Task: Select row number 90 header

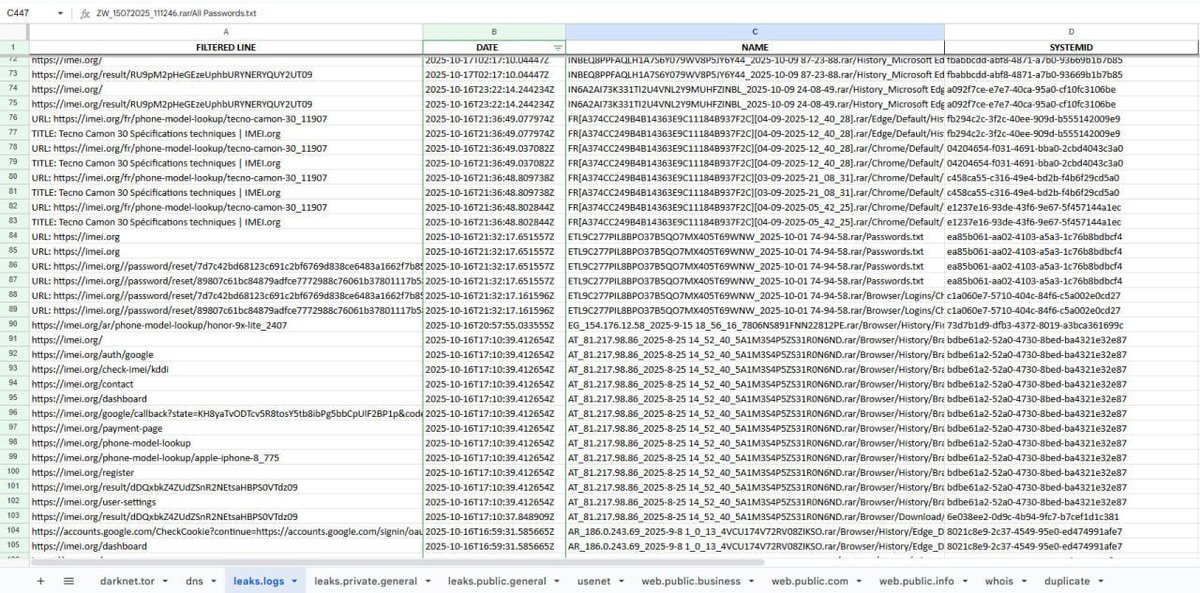Action: pyautogui.click(x=14, y=325)
